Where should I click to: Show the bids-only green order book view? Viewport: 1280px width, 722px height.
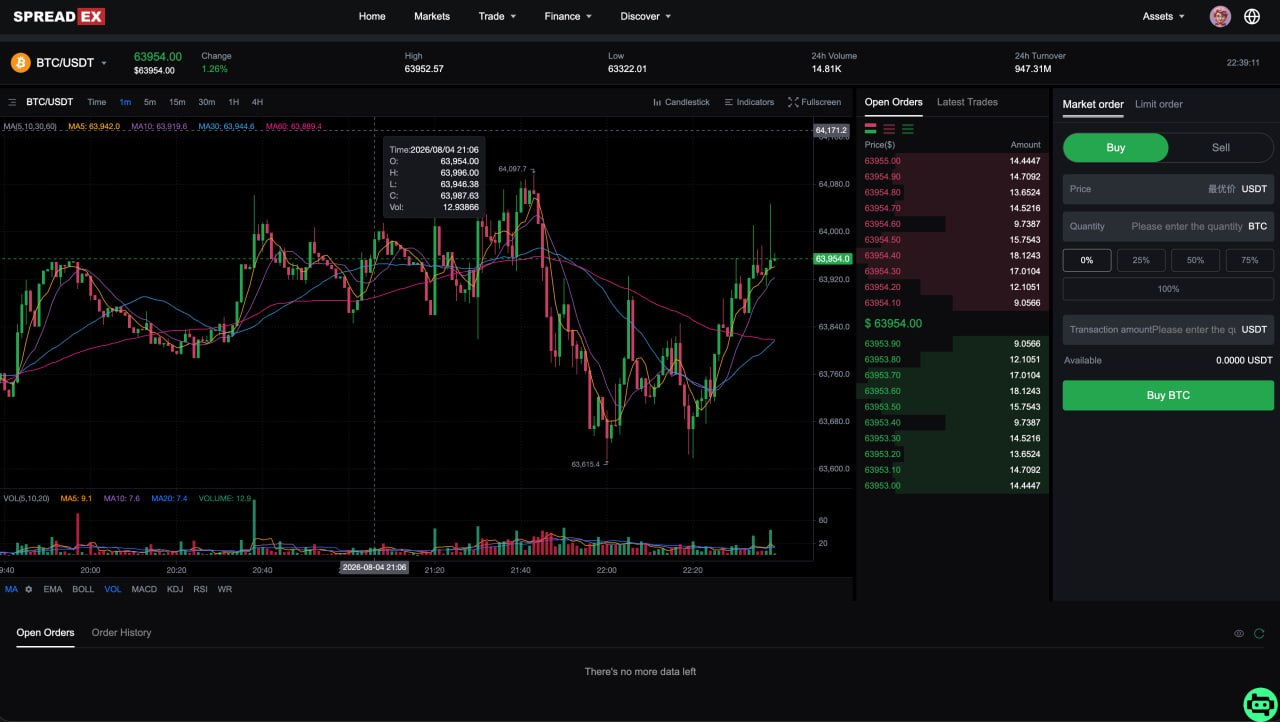pos(908,129)
